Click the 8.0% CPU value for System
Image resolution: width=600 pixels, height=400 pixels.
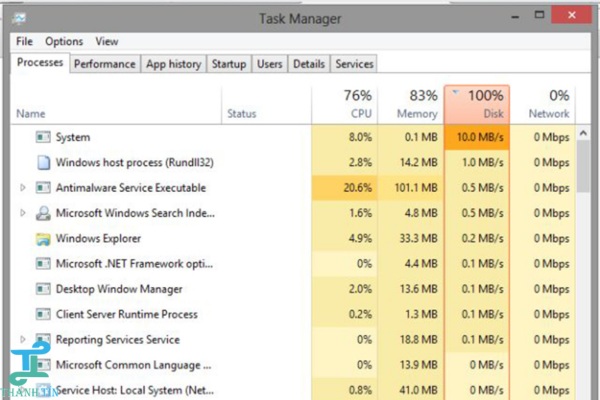click(360, 137)
